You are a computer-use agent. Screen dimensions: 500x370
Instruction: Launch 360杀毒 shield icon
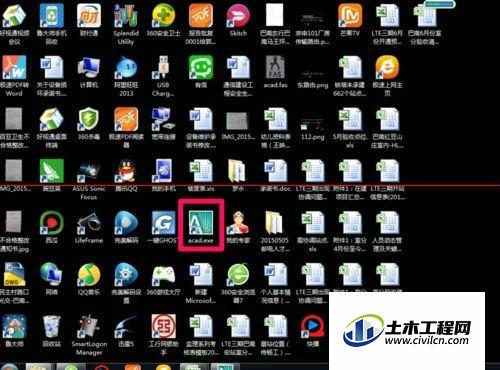(x=89, y=119)
